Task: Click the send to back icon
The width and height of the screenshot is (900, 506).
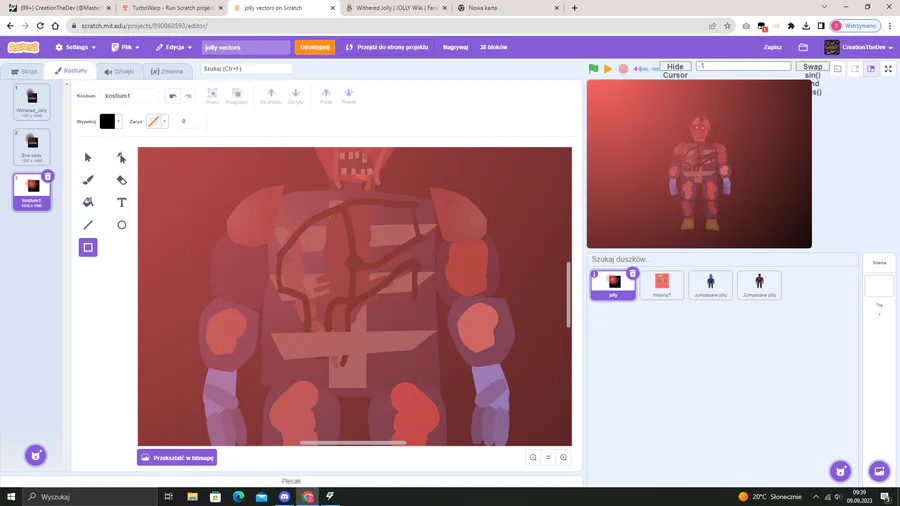Action: click(x=348, y=96)
